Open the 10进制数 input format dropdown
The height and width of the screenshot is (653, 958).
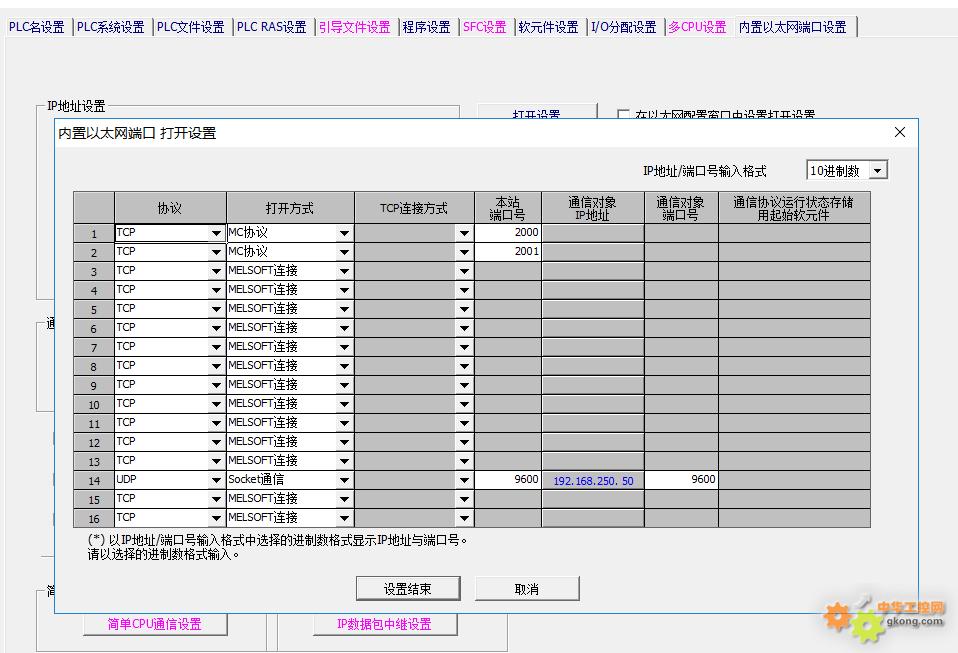click(x=877, y=170)
